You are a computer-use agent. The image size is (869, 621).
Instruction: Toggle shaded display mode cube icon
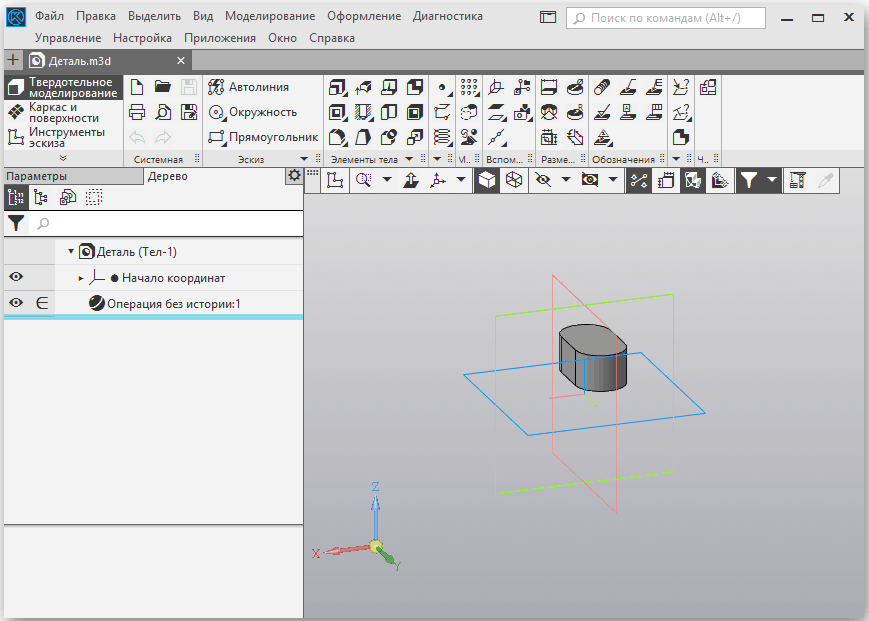[x=487, y=181]
